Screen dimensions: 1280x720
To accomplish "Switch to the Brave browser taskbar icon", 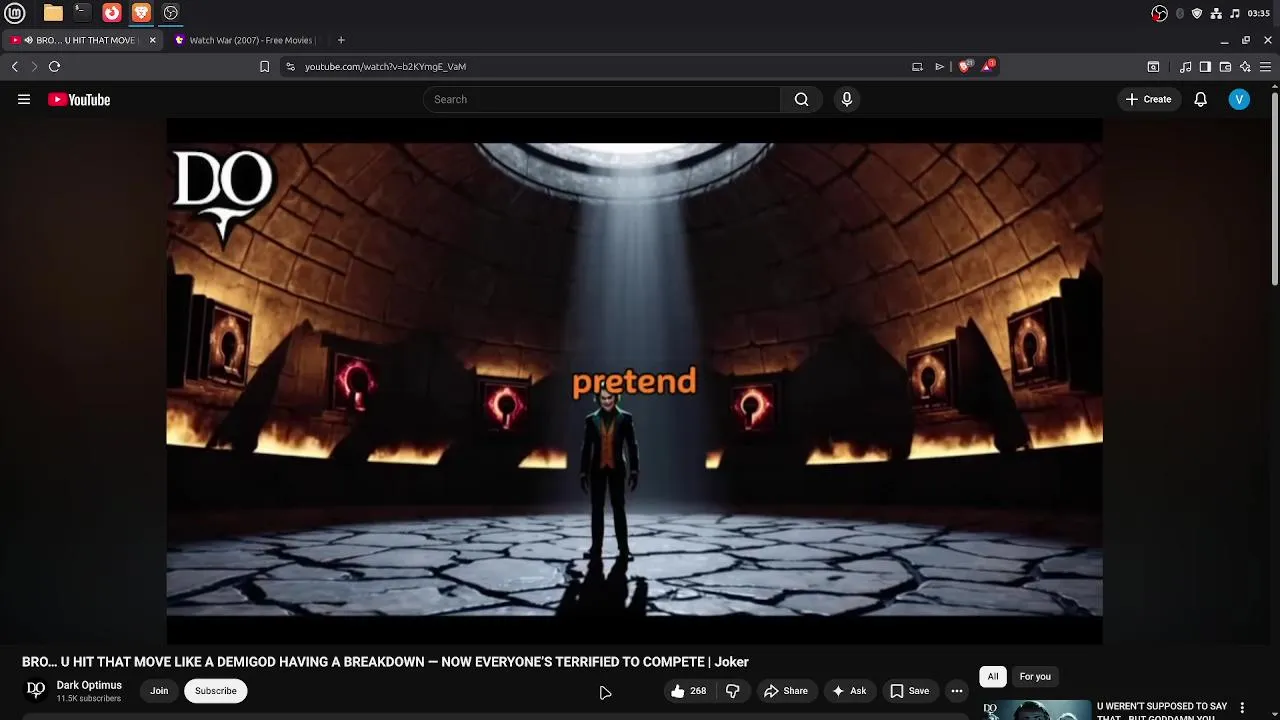I will (x=141, y=13).
